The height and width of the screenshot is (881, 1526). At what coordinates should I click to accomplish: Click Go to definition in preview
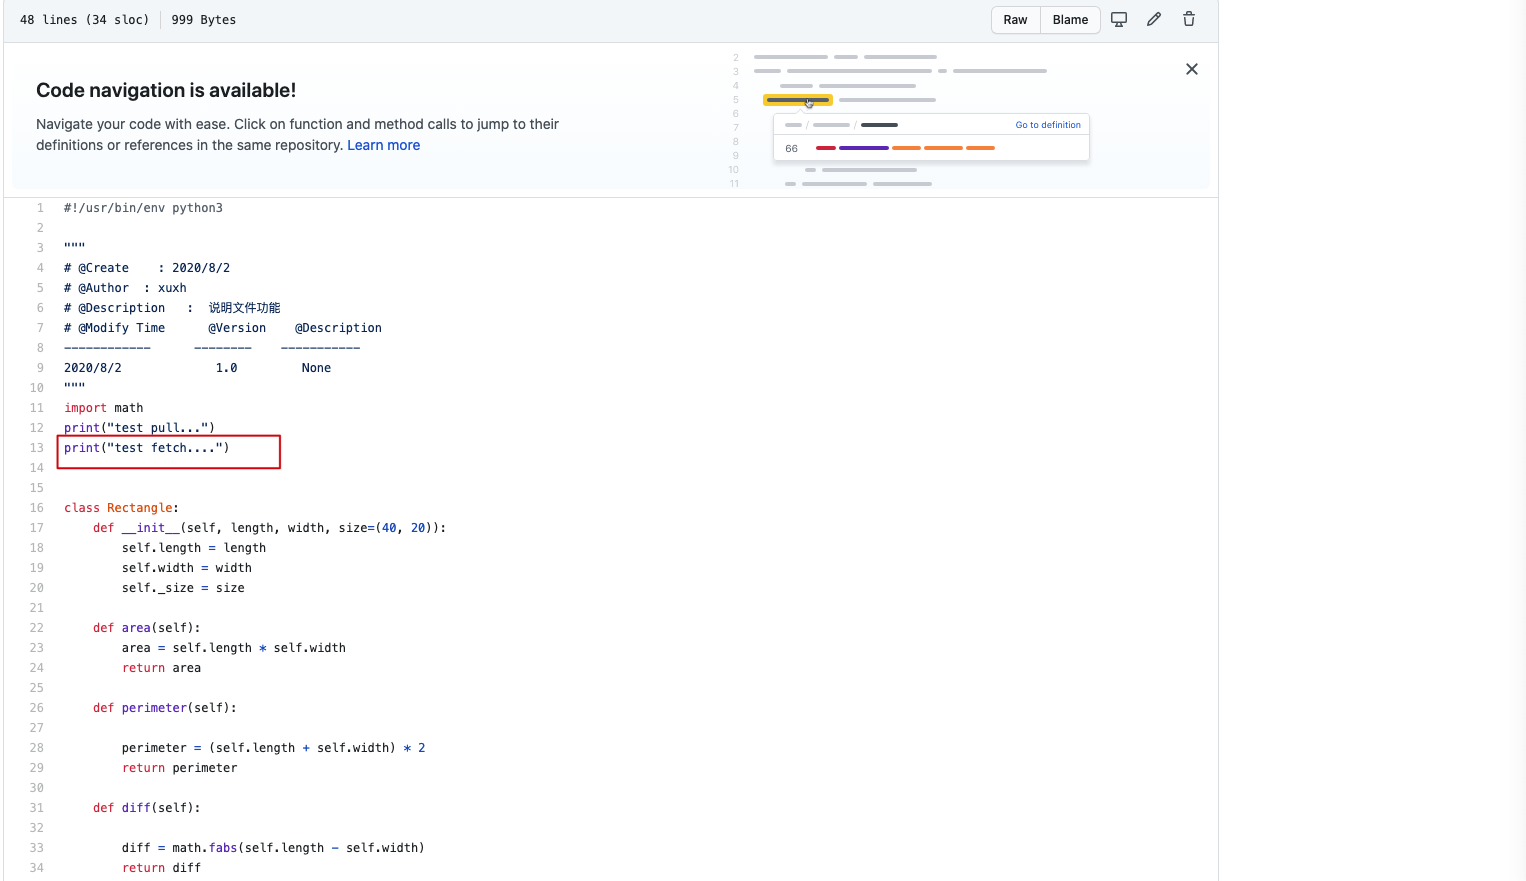tap(1048, 125)
